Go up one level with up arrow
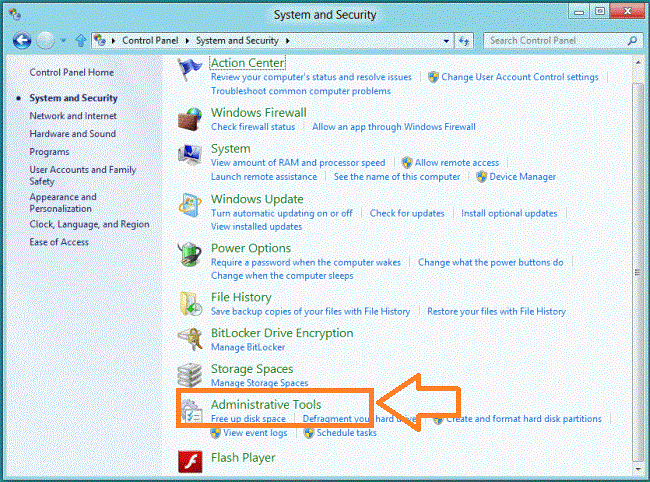The width and height of the screenshot is (650, 482). coord(81,41)
